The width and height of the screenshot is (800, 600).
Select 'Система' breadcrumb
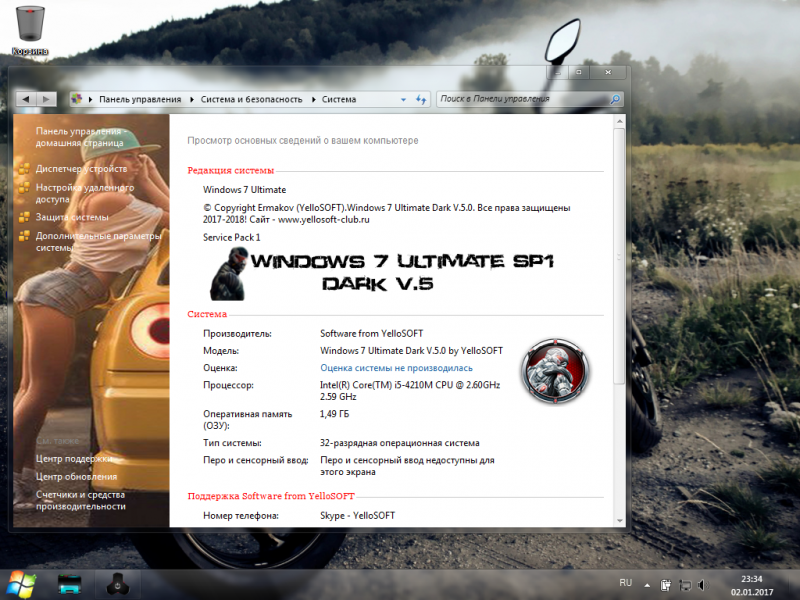click(339, 99)
